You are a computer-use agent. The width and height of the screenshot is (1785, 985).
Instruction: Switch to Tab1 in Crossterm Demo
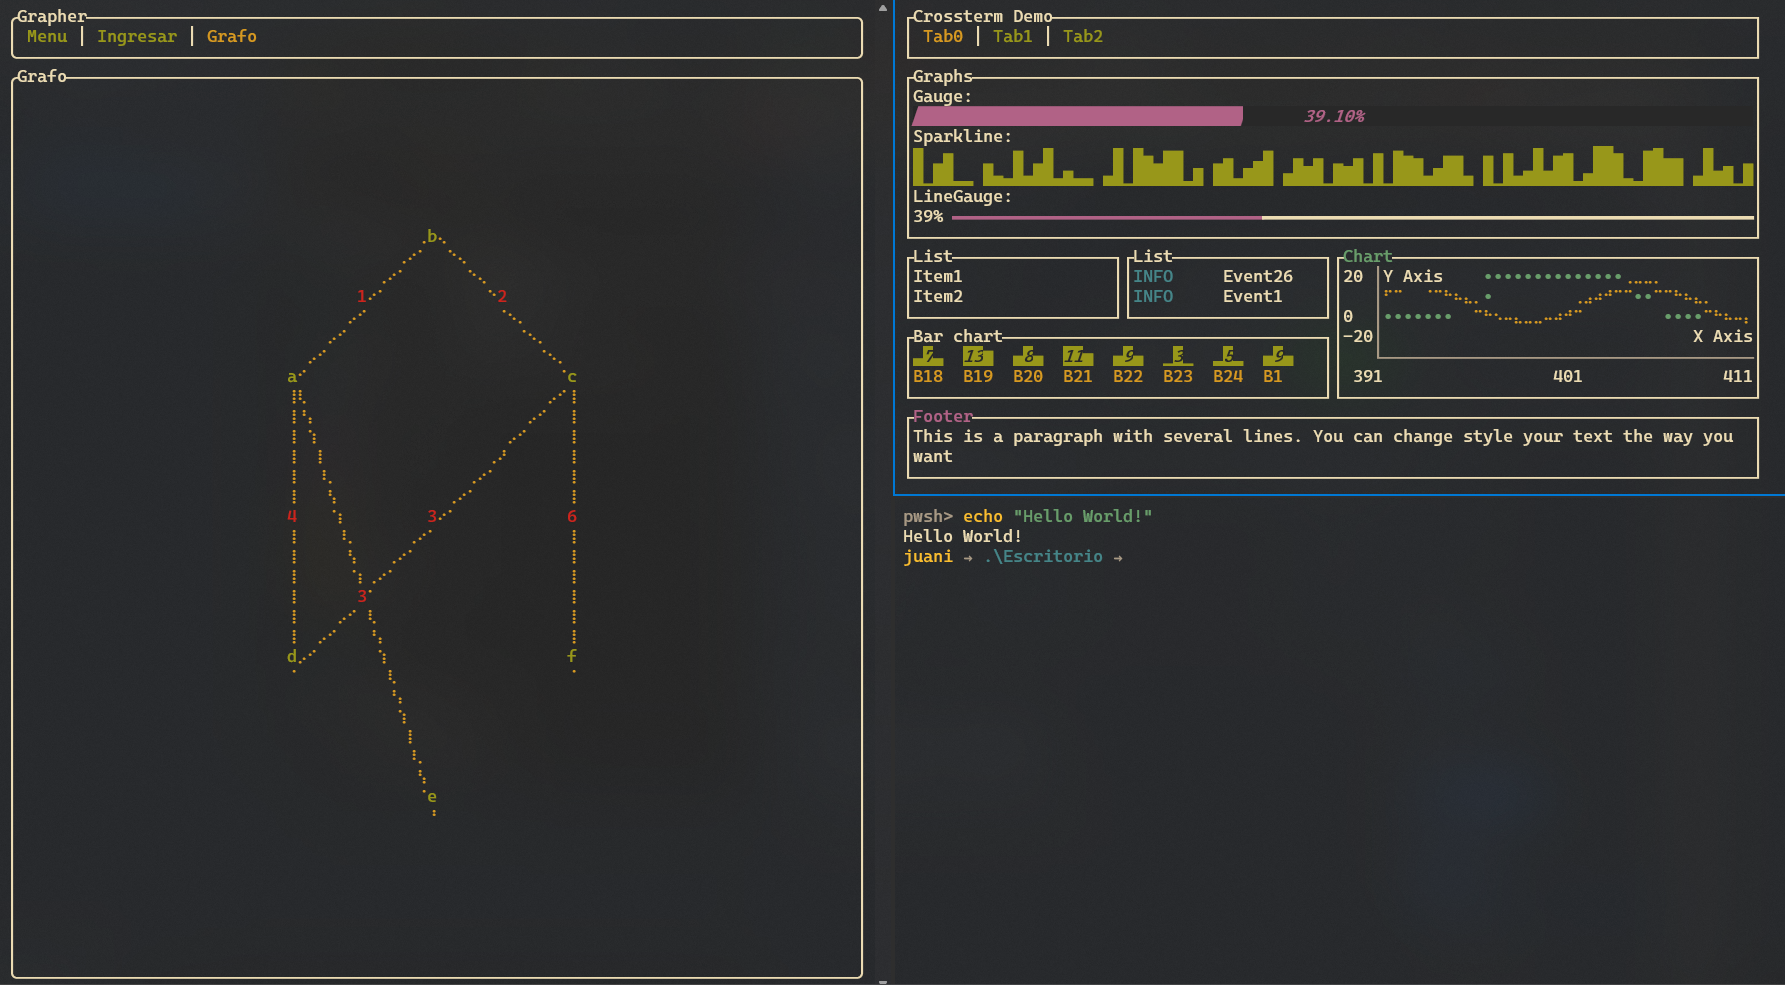tap(1012, 36)
